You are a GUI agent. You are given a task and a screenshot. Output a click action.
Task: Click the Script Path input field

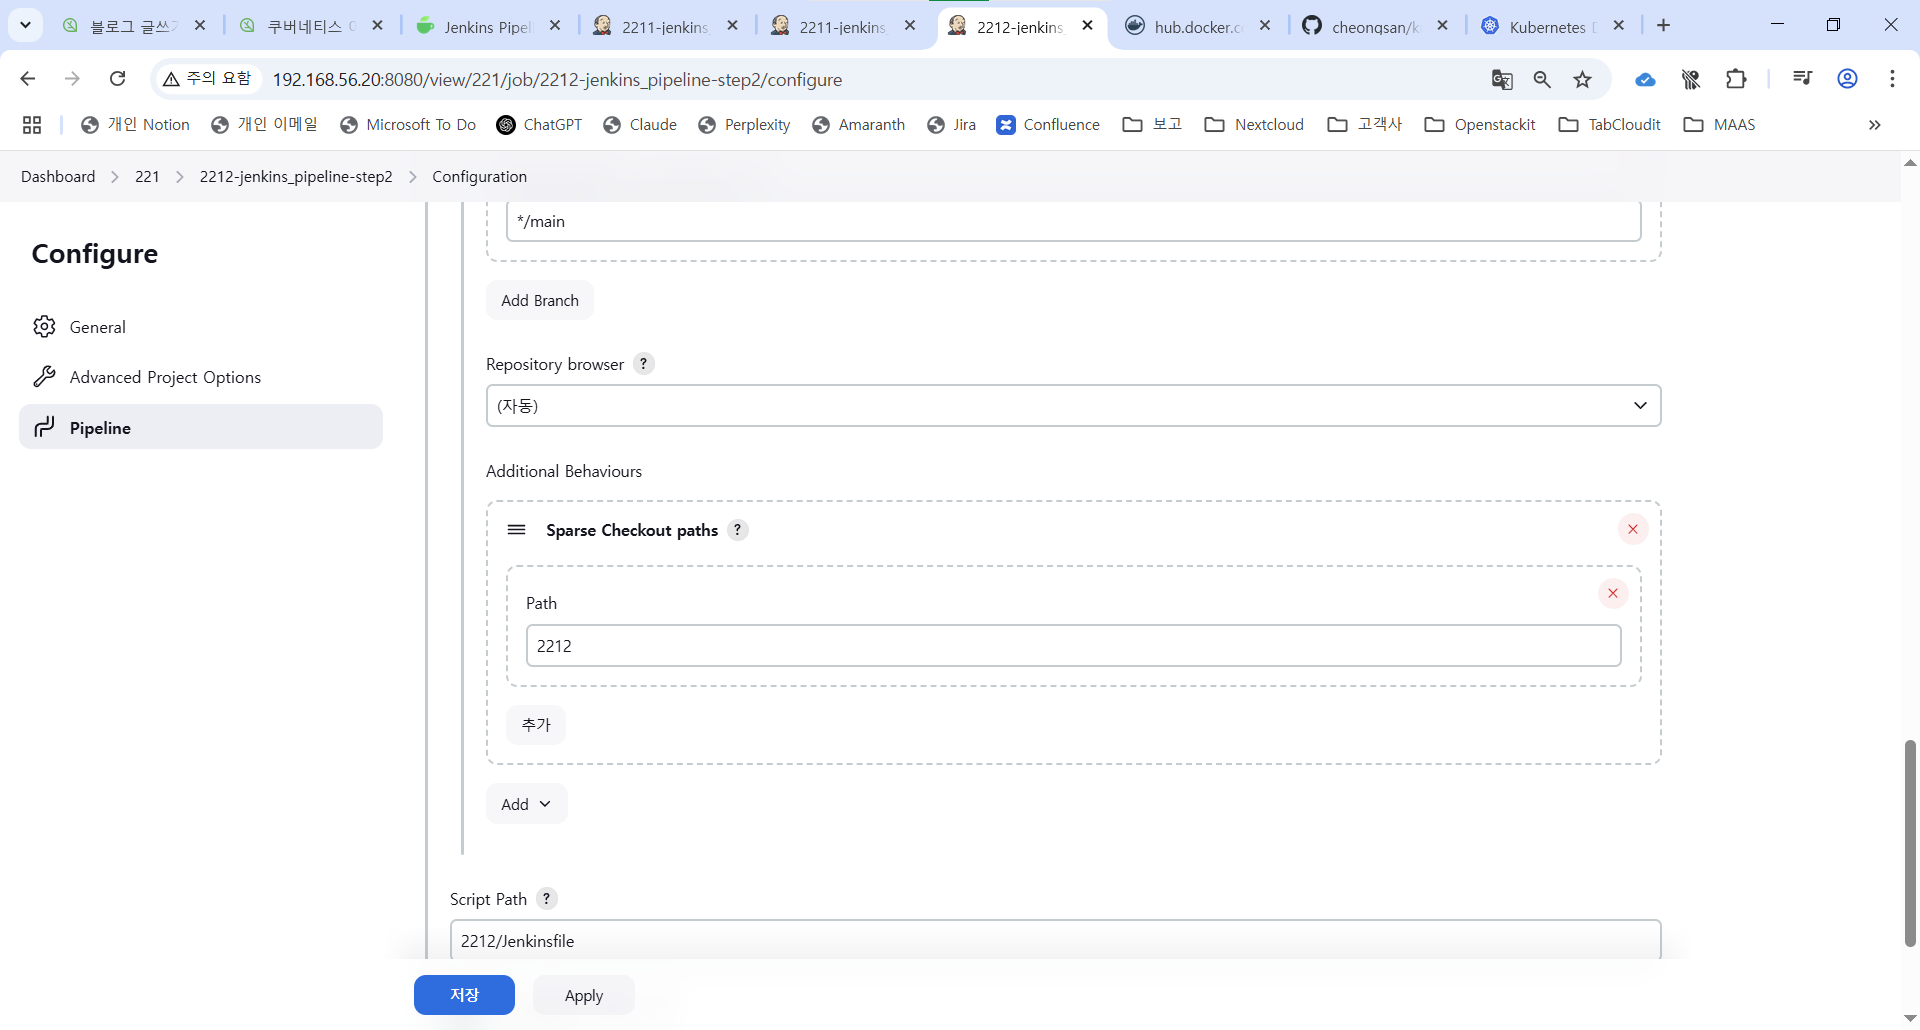click(x=1055, y=940)
